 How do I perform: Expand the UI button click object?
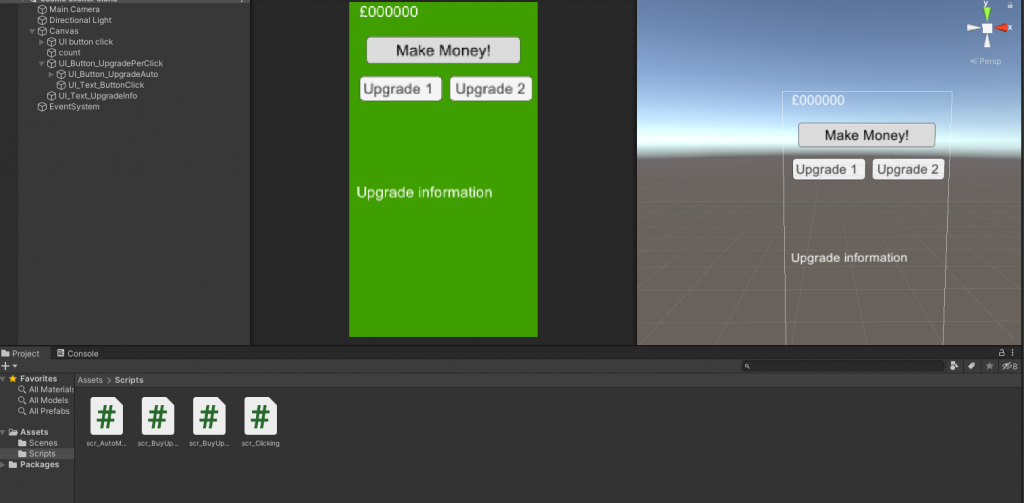point(41,42)
